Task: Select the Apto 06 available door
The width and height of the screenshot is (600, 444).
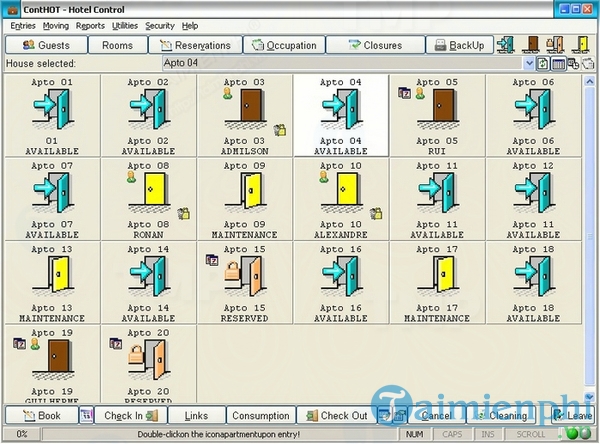Action: point(534,109)
